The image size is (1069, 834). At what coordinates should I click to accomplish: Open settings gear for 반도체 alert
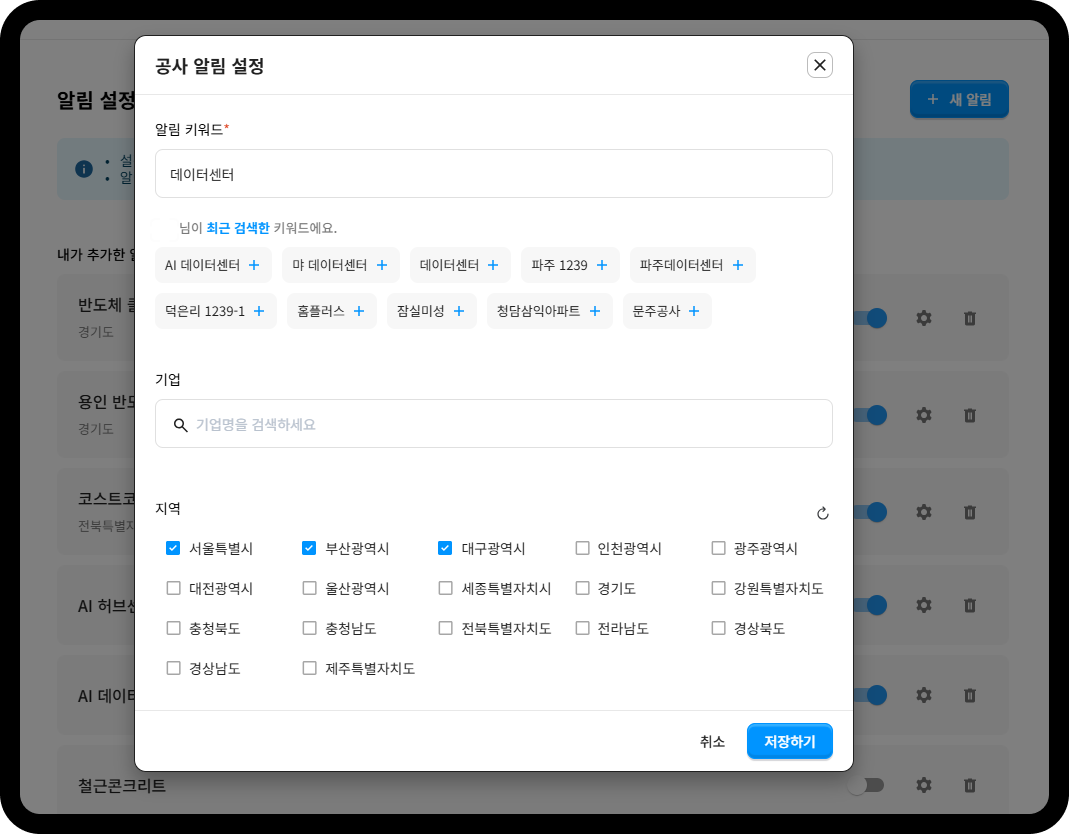point(924,318)
